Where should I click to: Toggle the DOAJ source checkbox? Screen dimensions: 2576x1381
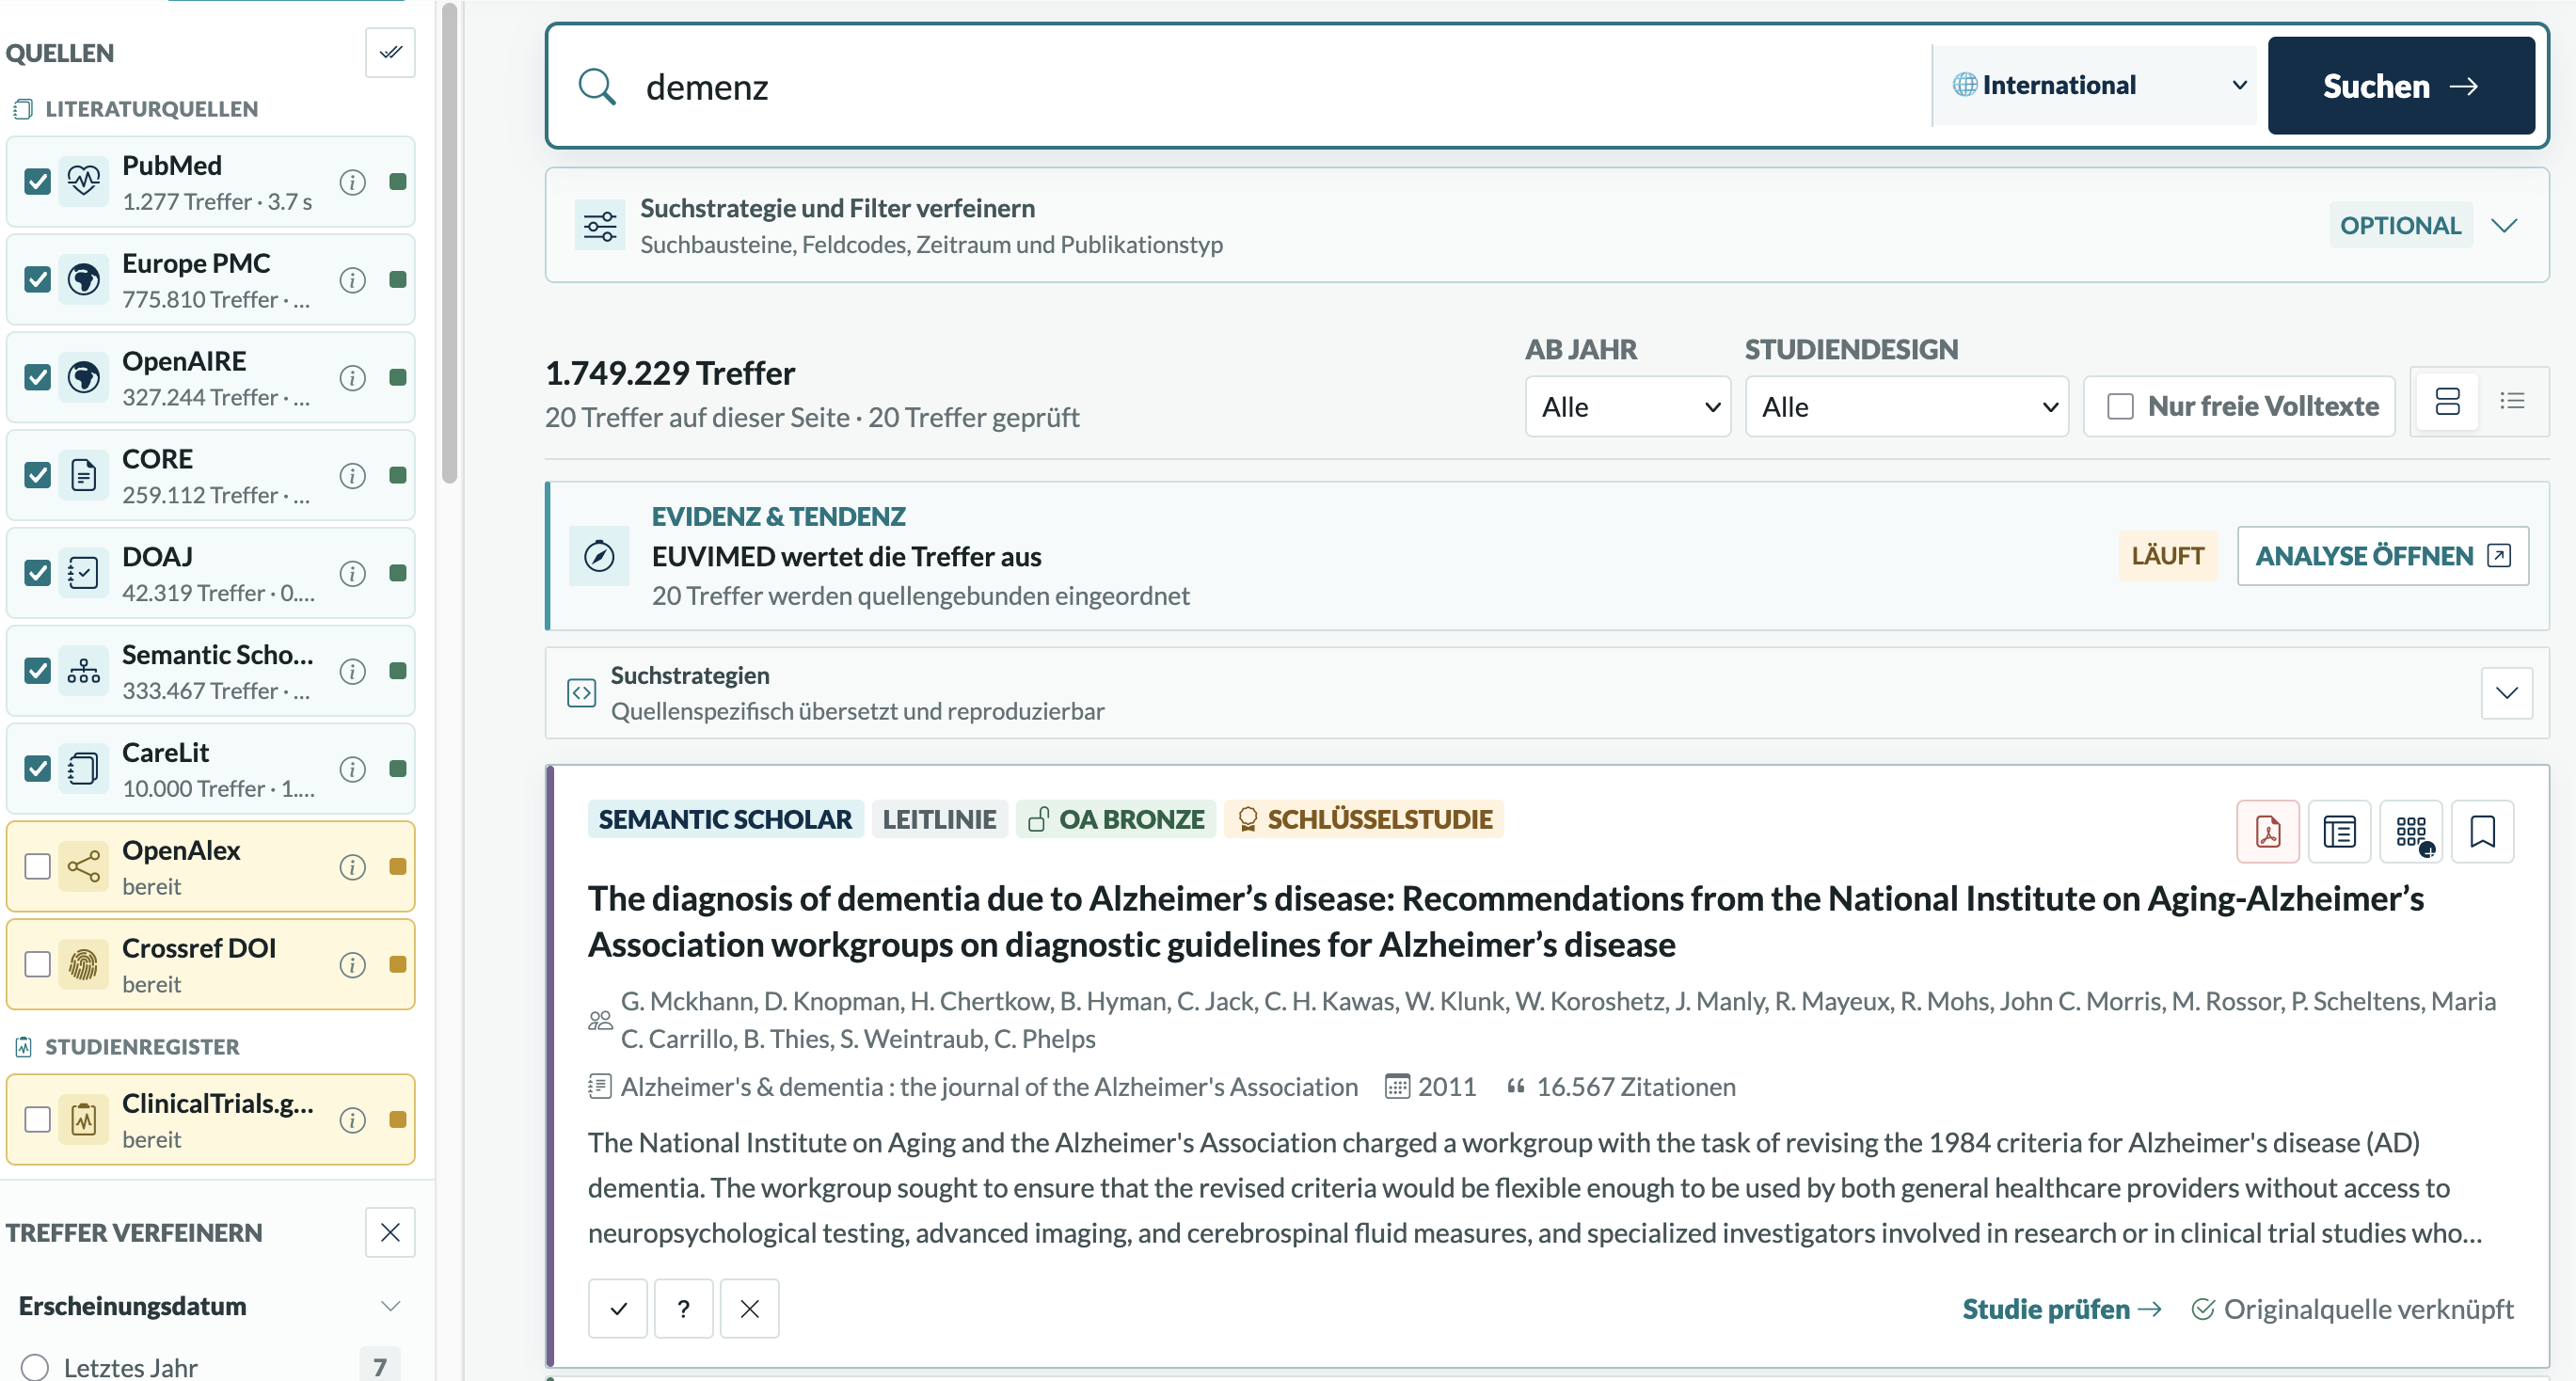coord(38,573)
